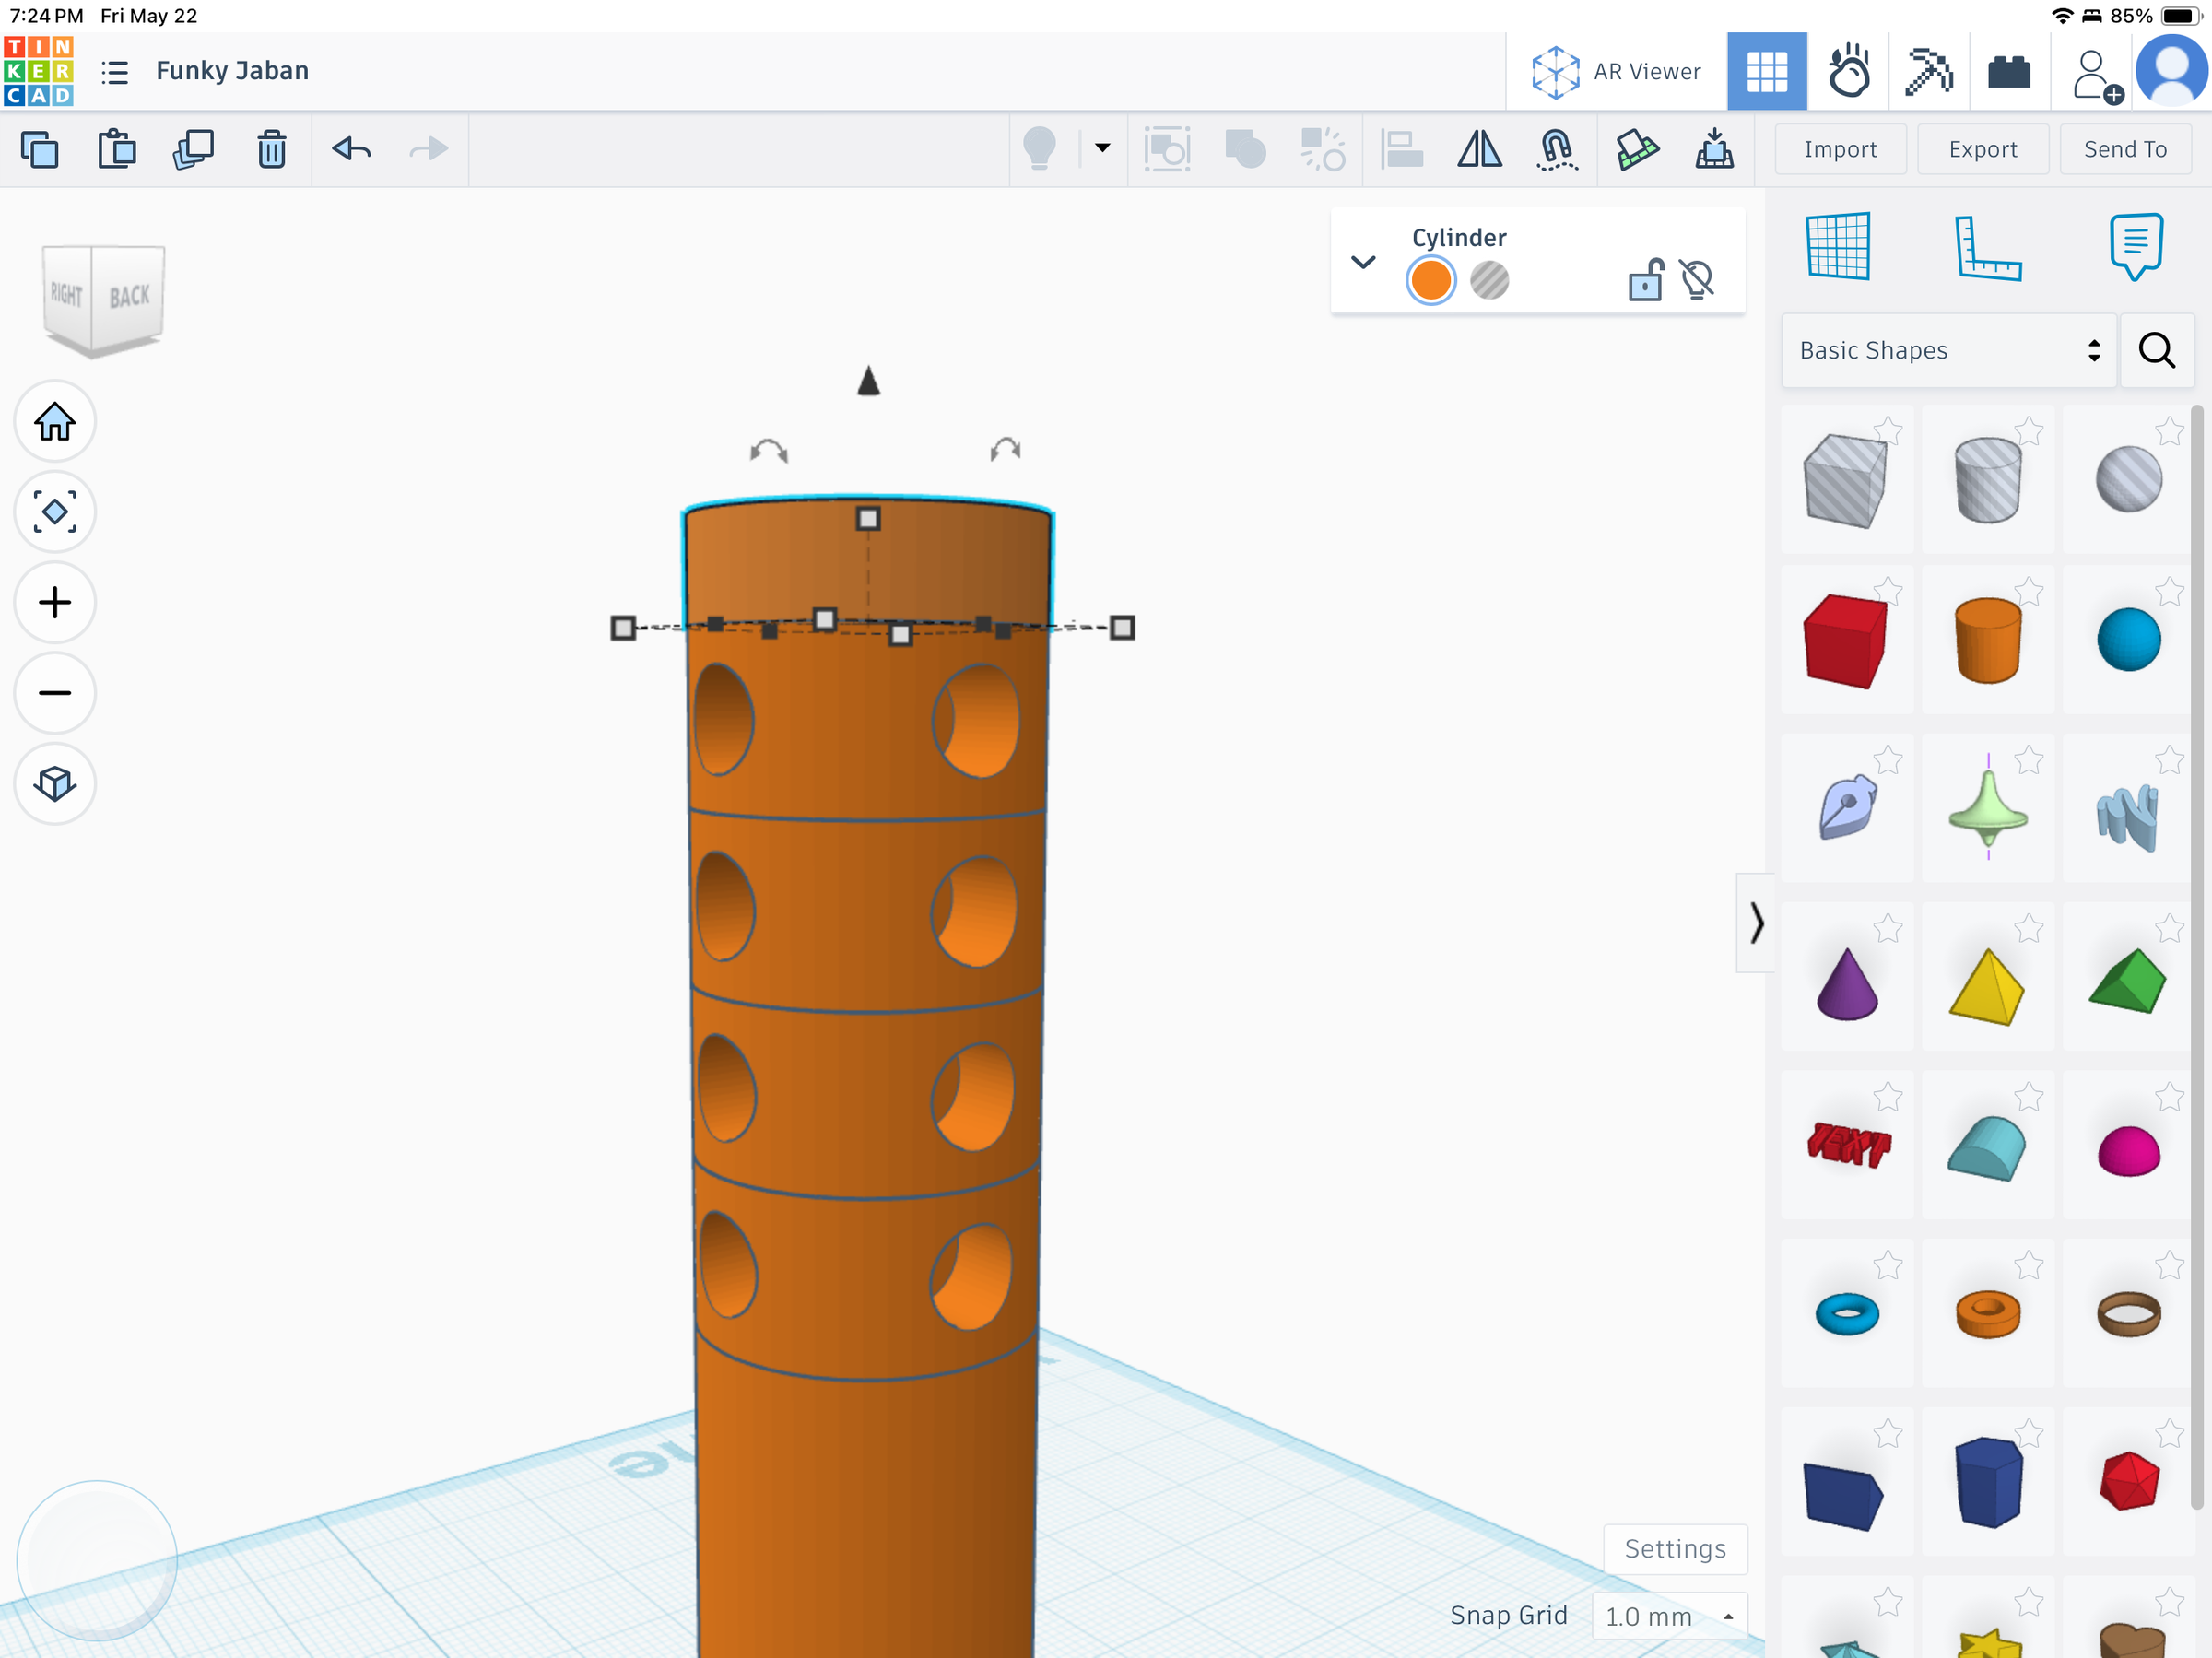Favorite the red Box shape star
This screenshot has height=1658, width=2212.
coord(1888,590)
